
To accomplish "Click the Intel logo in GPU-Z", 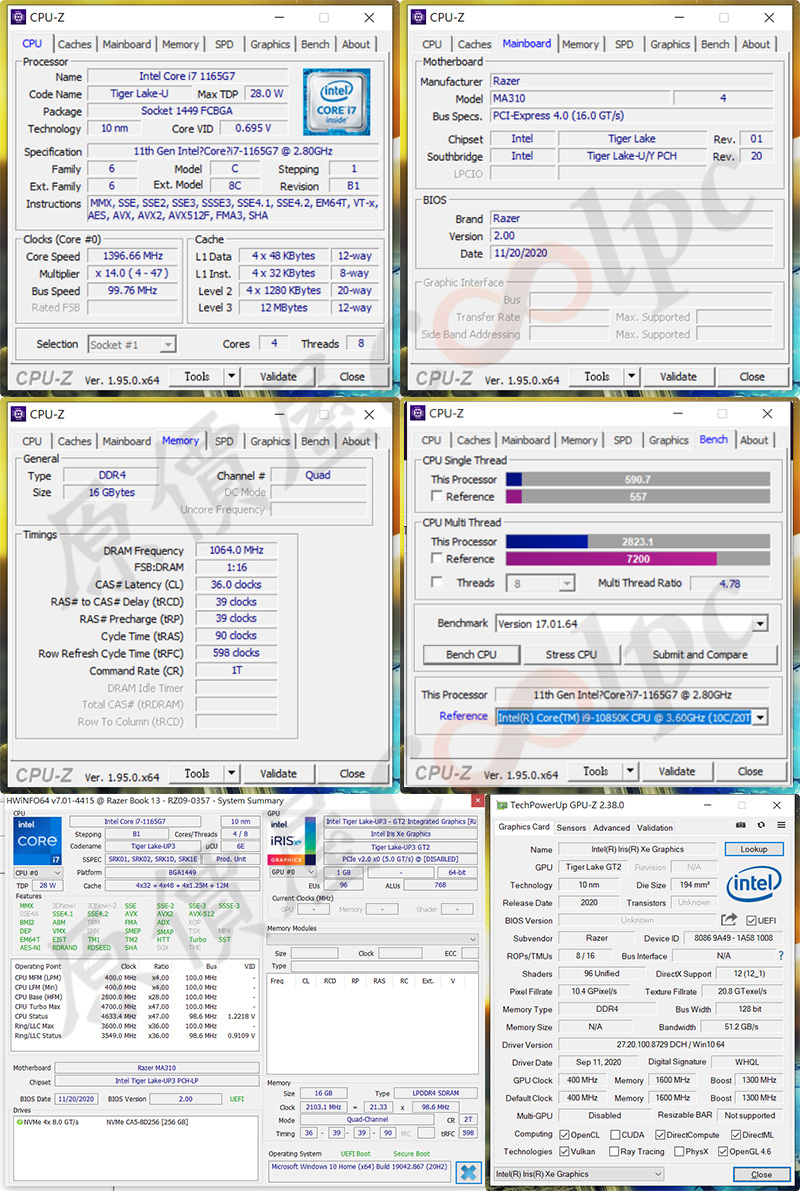I will (x=753, y=884).
